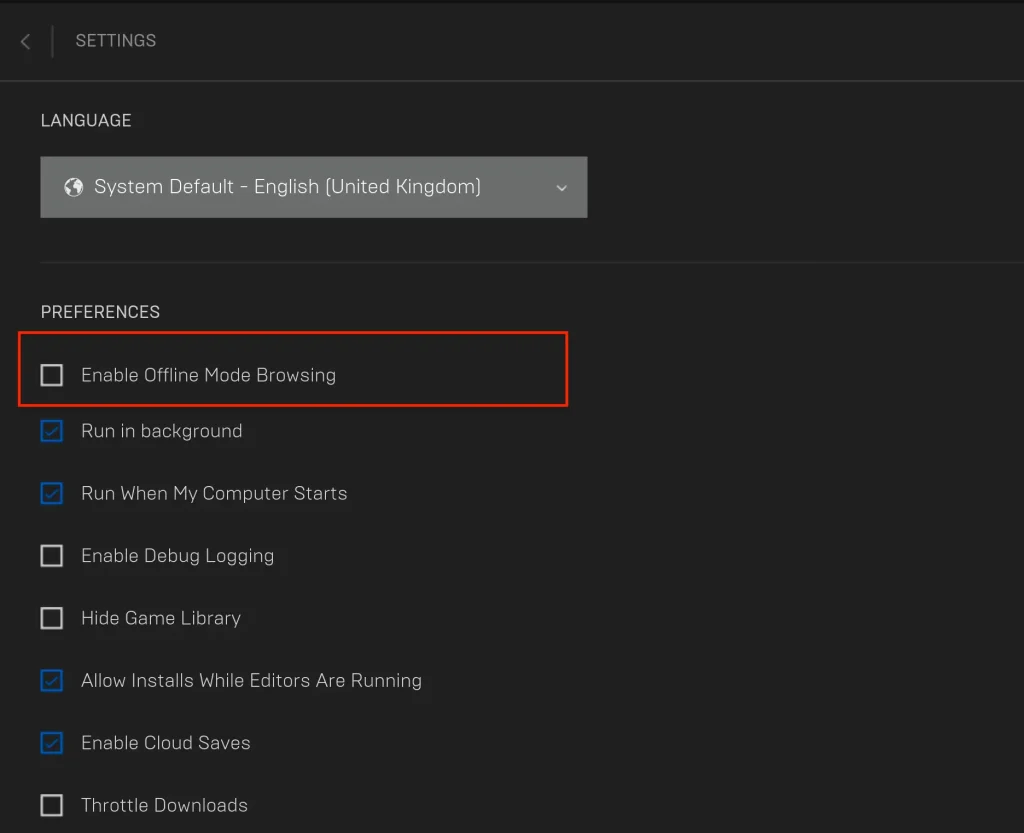Disable Run in background
The width and height of the screenshot is (1024, 833).
pos(51,431)
